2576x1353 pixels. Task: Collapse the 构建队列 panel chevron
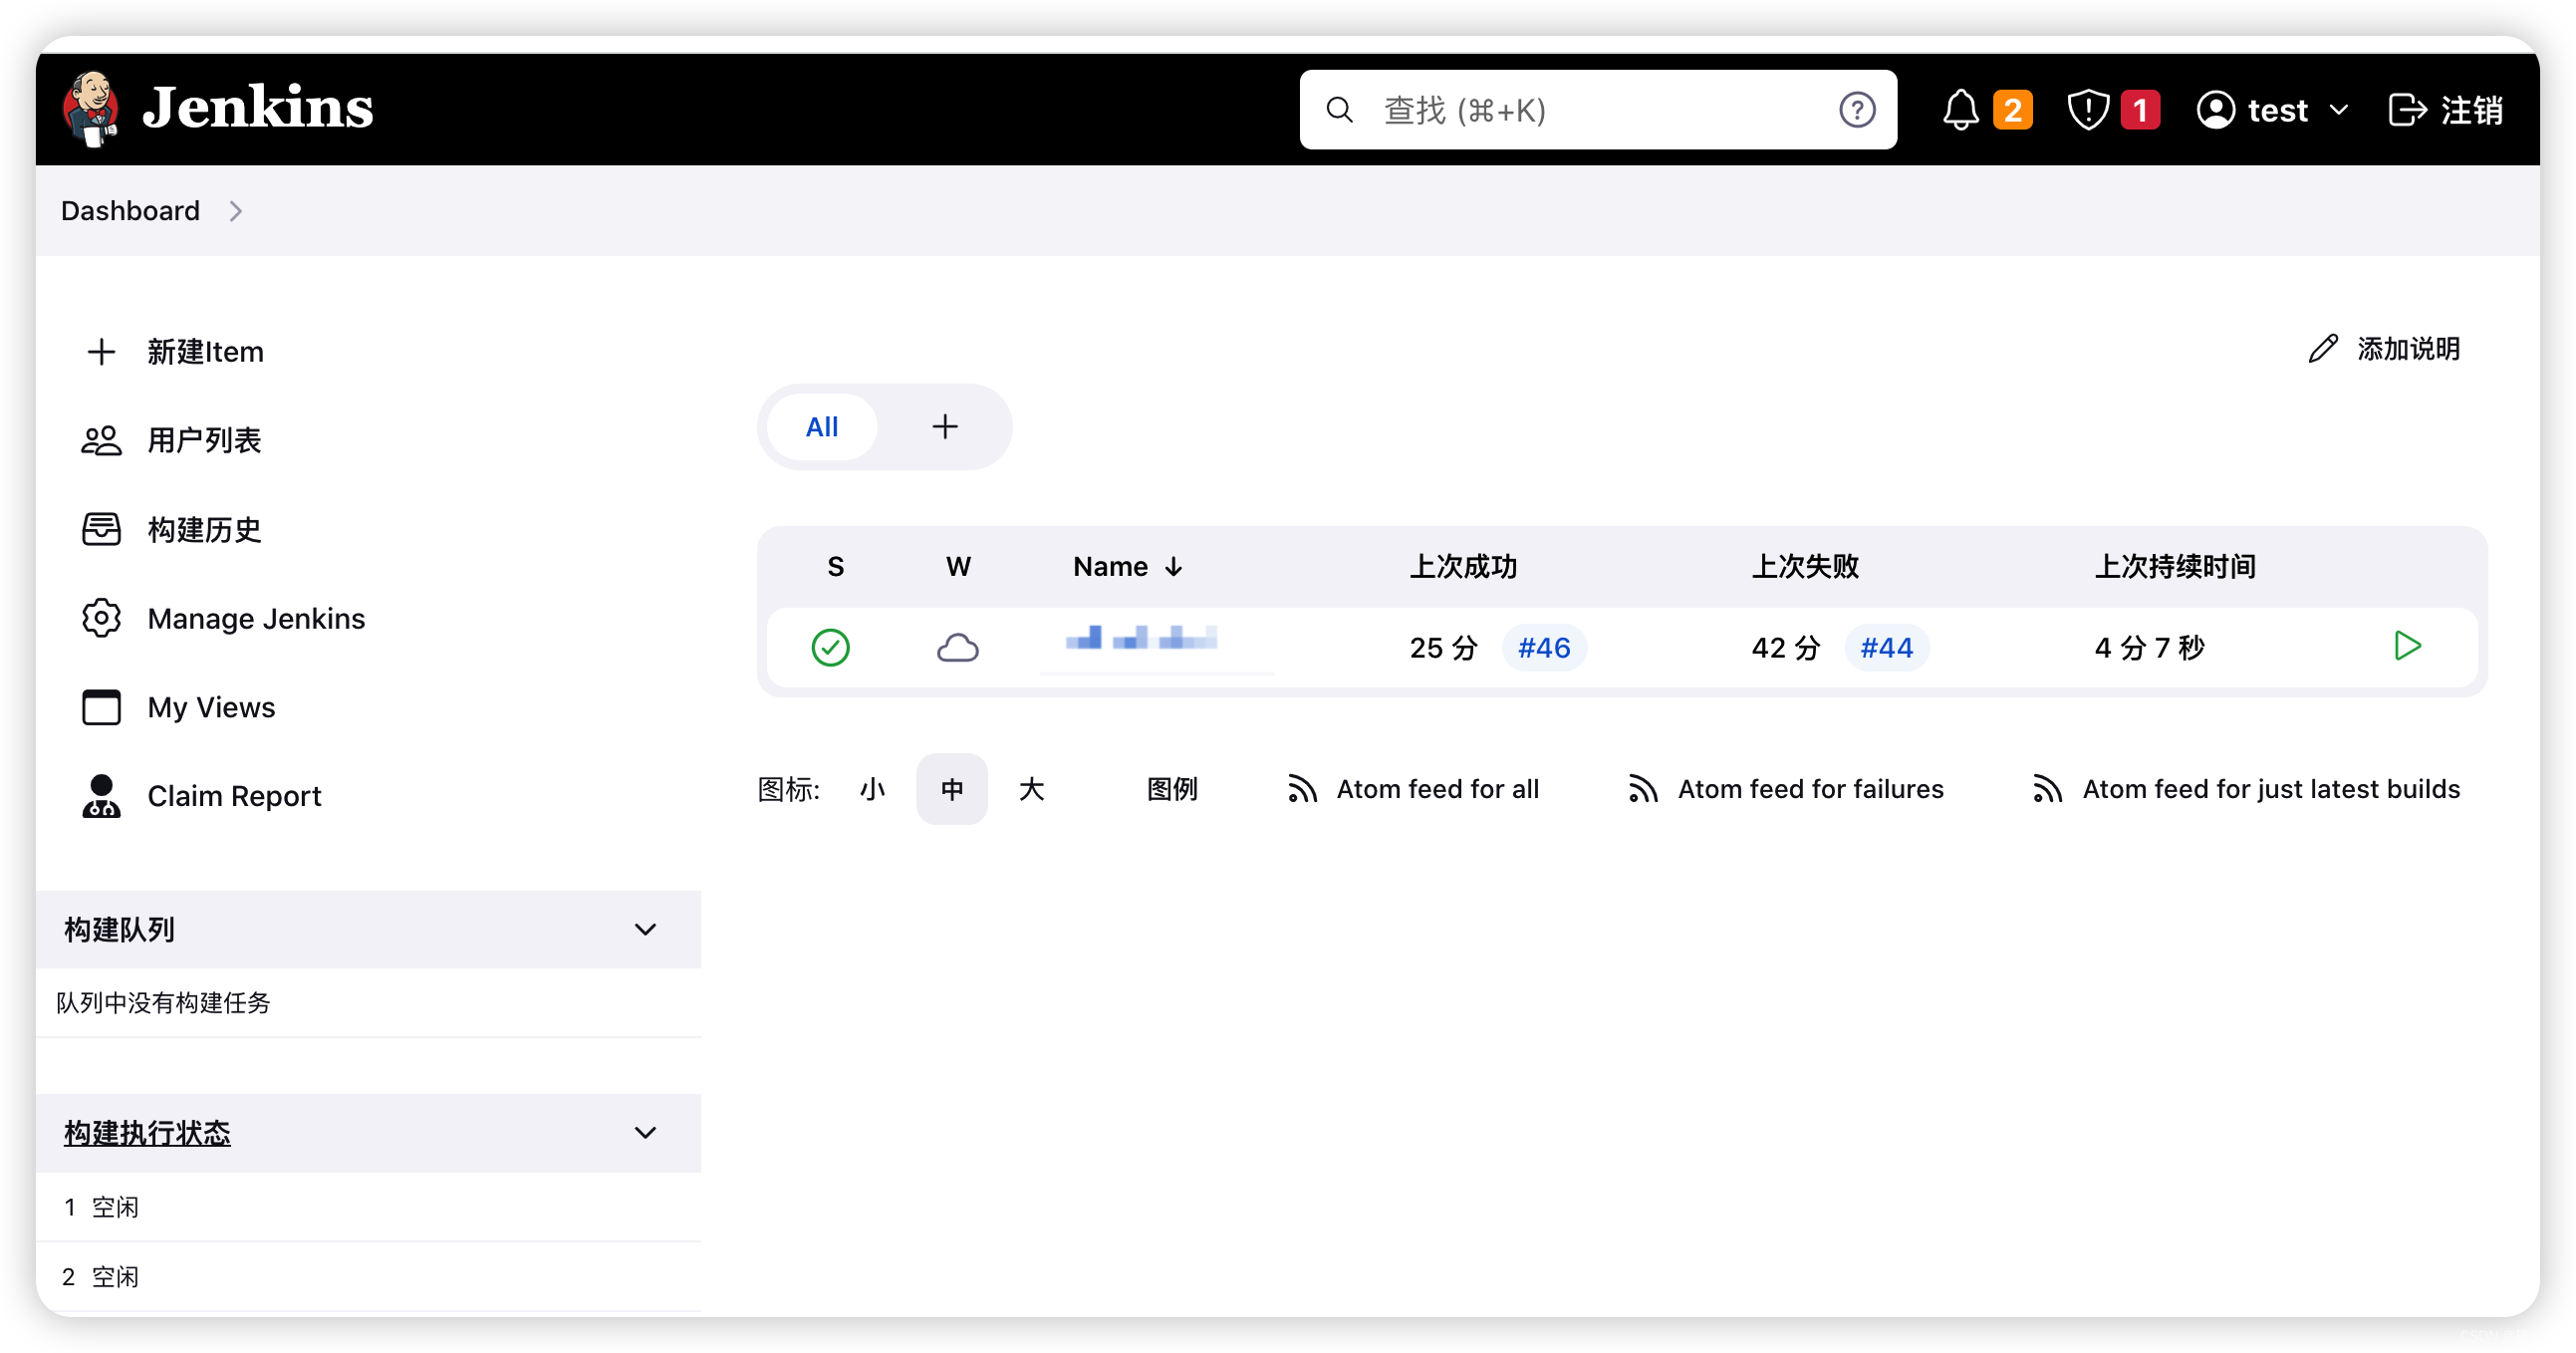(645, 930)
